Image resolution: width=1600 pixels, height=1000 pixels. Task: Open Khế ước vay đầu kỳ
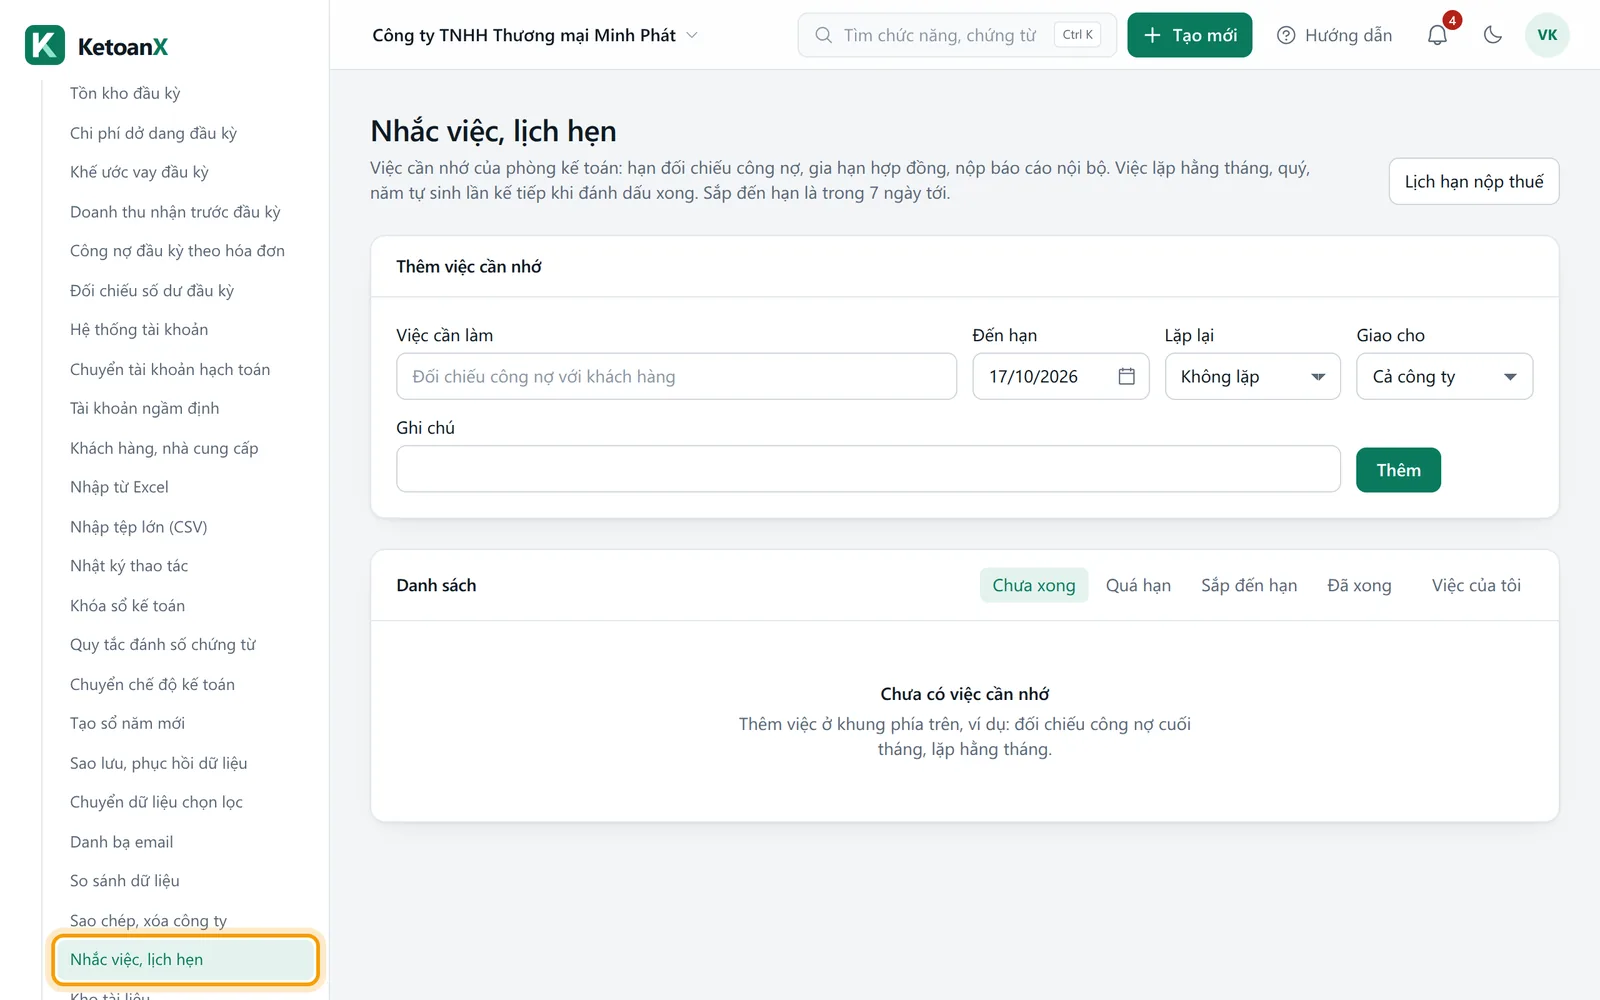click(x=139, y=172)
